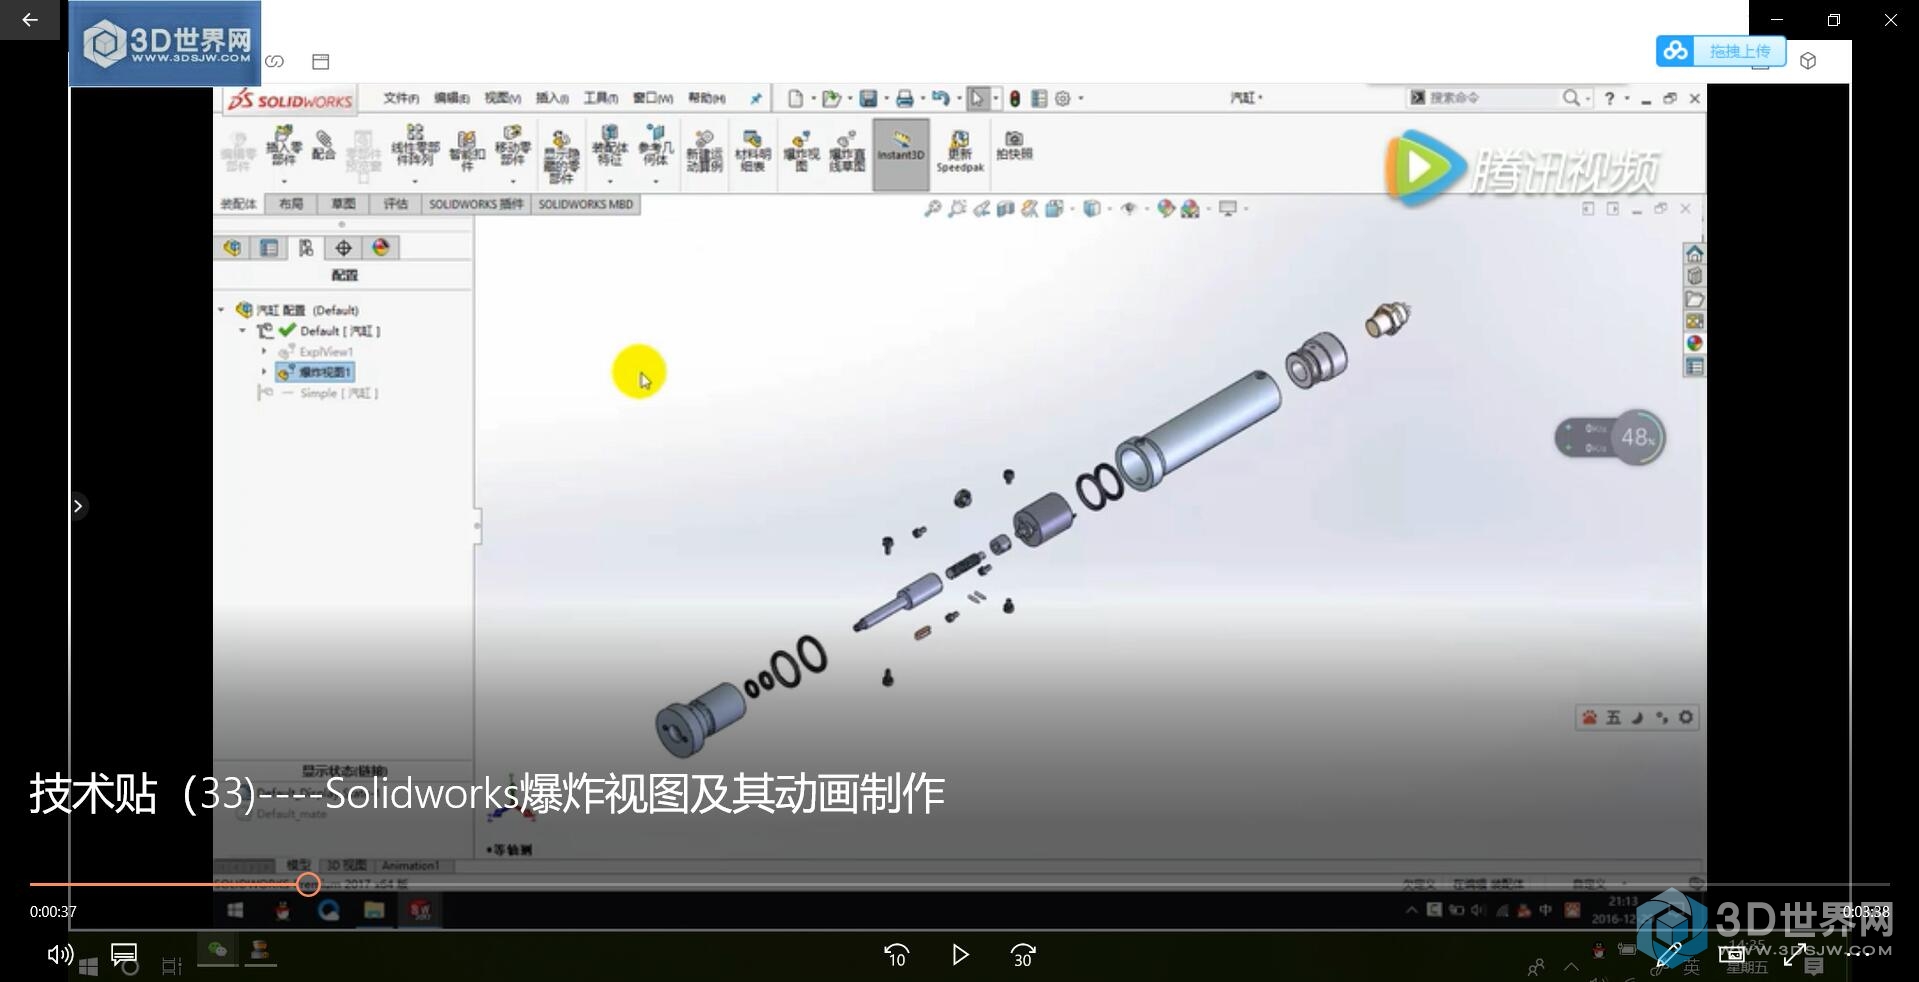Click the 拖拽上传 upload button

point(1721,51)
